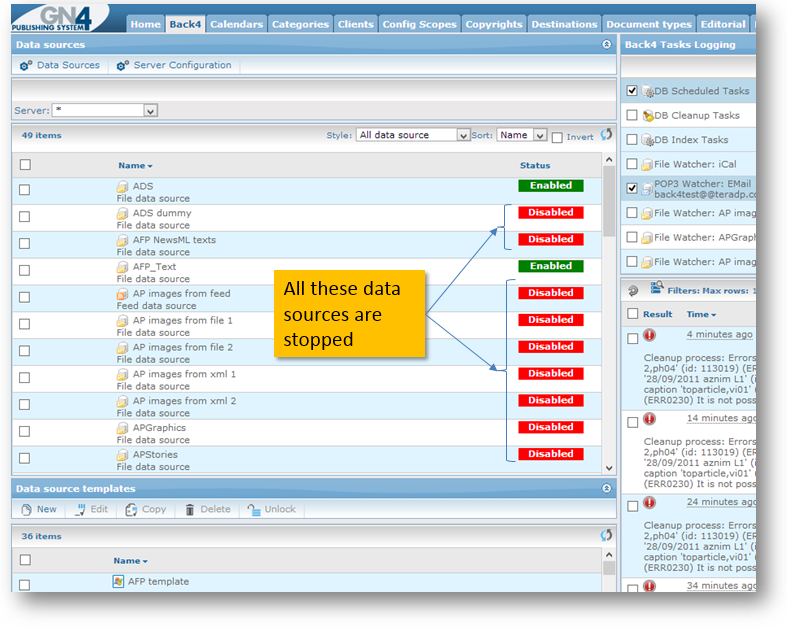787x628 pixels.
Task: Open the Clients tab
Action: [355, 24]
